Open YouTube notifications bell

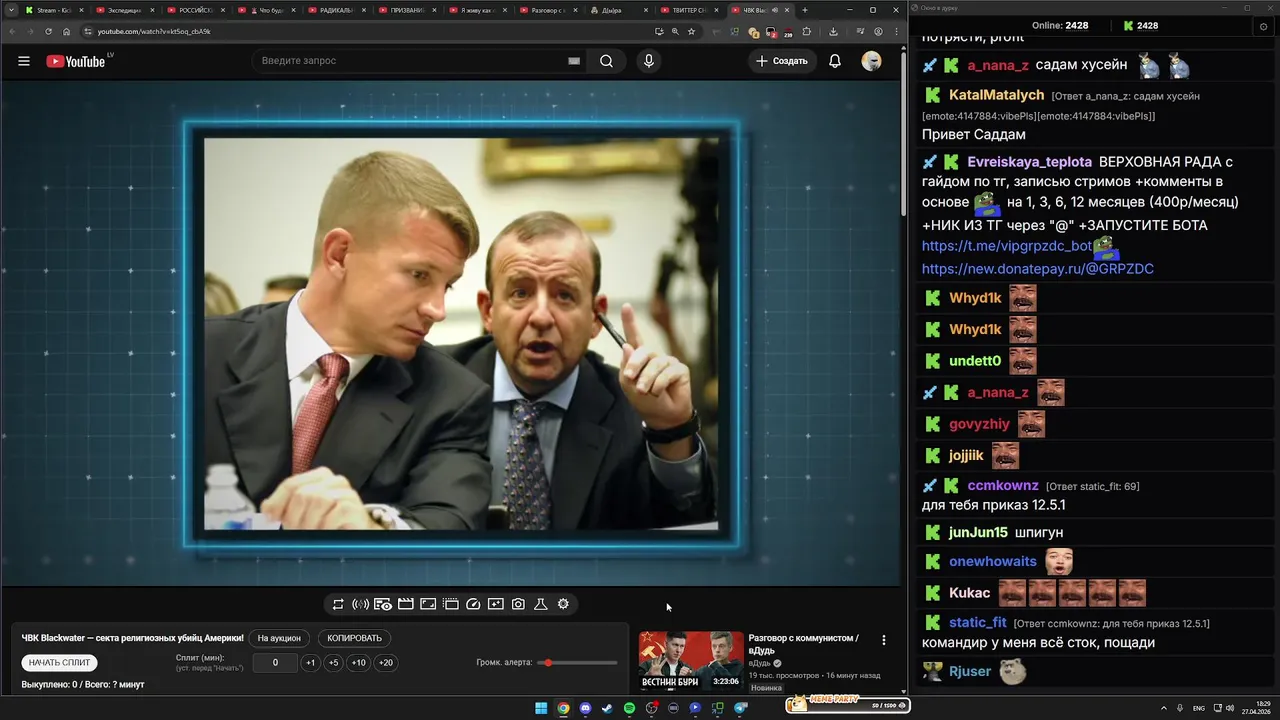835,61
